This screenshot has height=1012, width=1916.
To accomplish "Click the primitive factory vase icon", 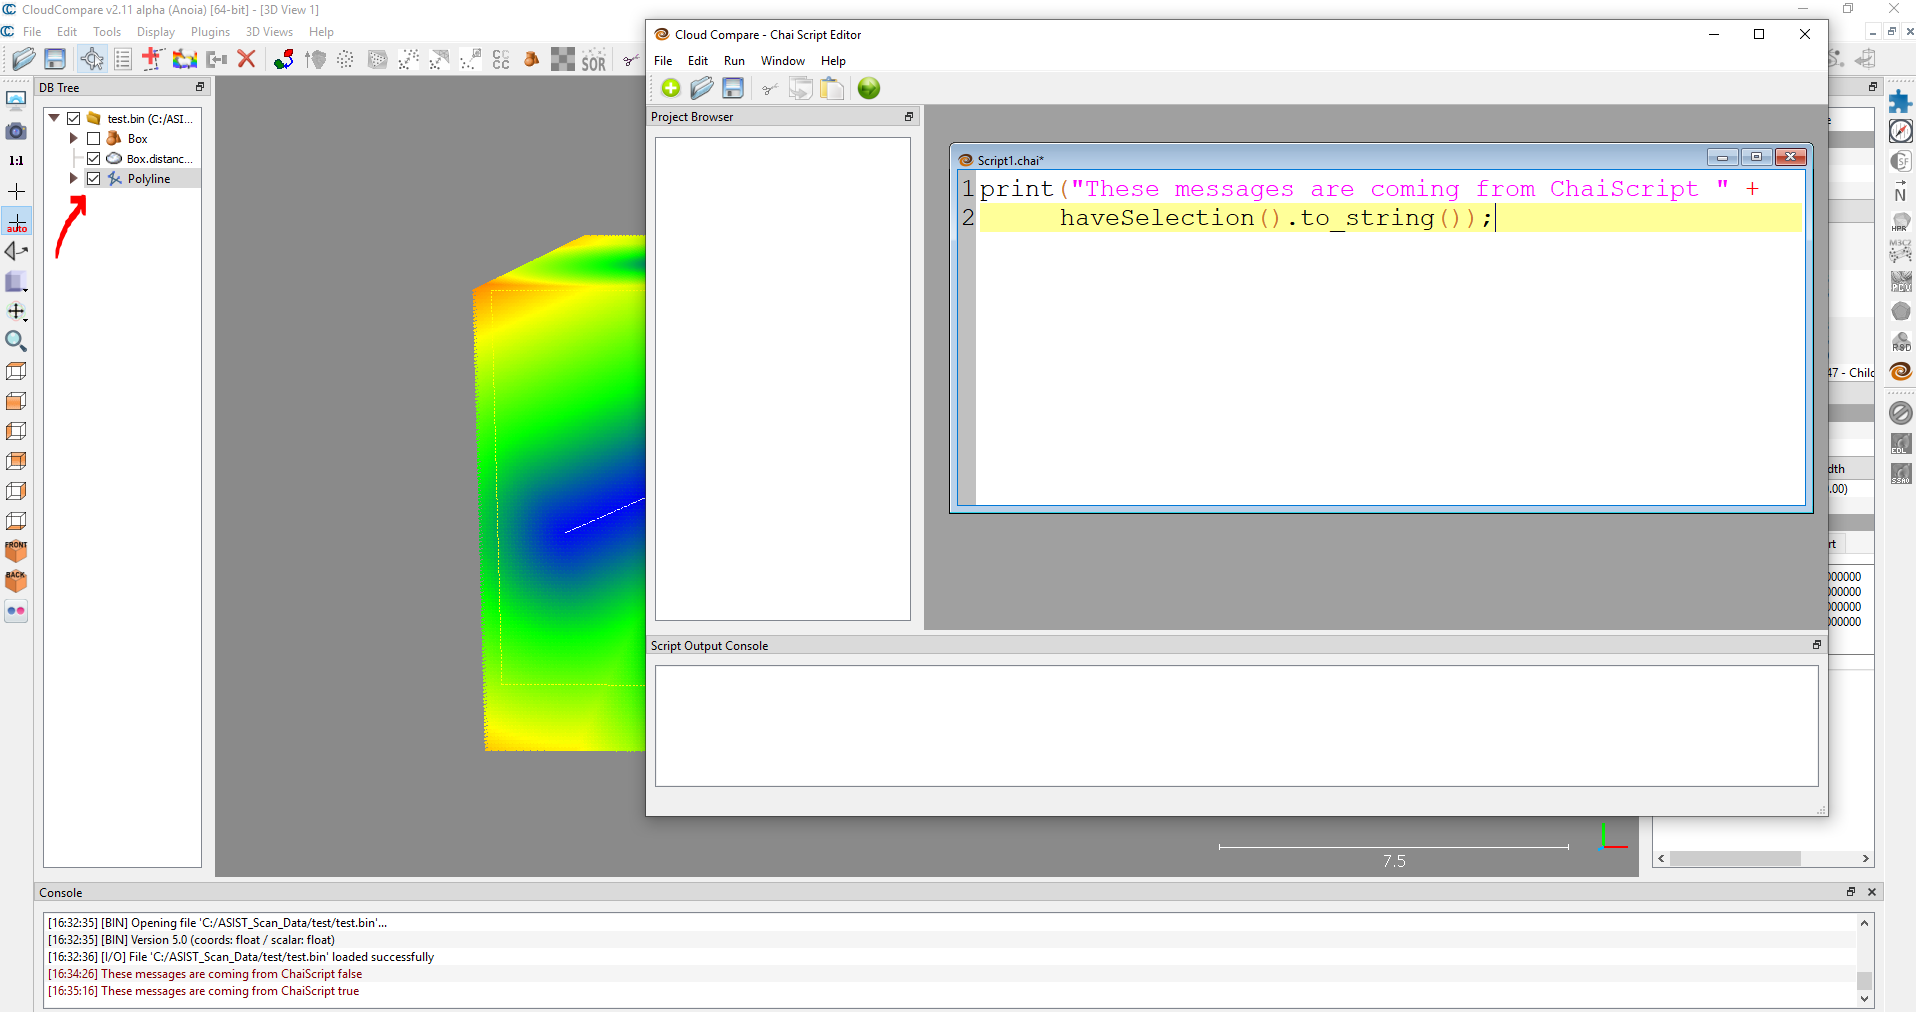I will point(532,60).
